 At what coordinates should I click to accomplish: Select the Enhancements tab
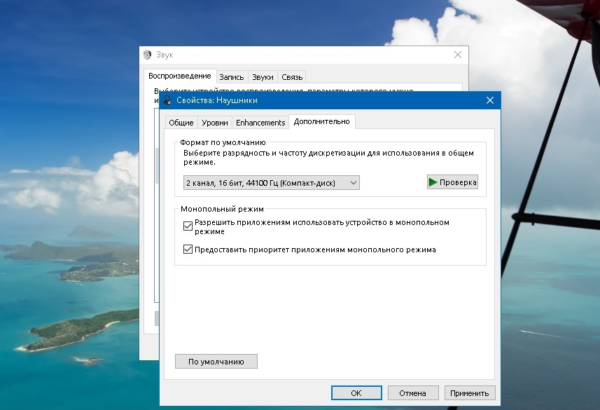coord(260,122)
